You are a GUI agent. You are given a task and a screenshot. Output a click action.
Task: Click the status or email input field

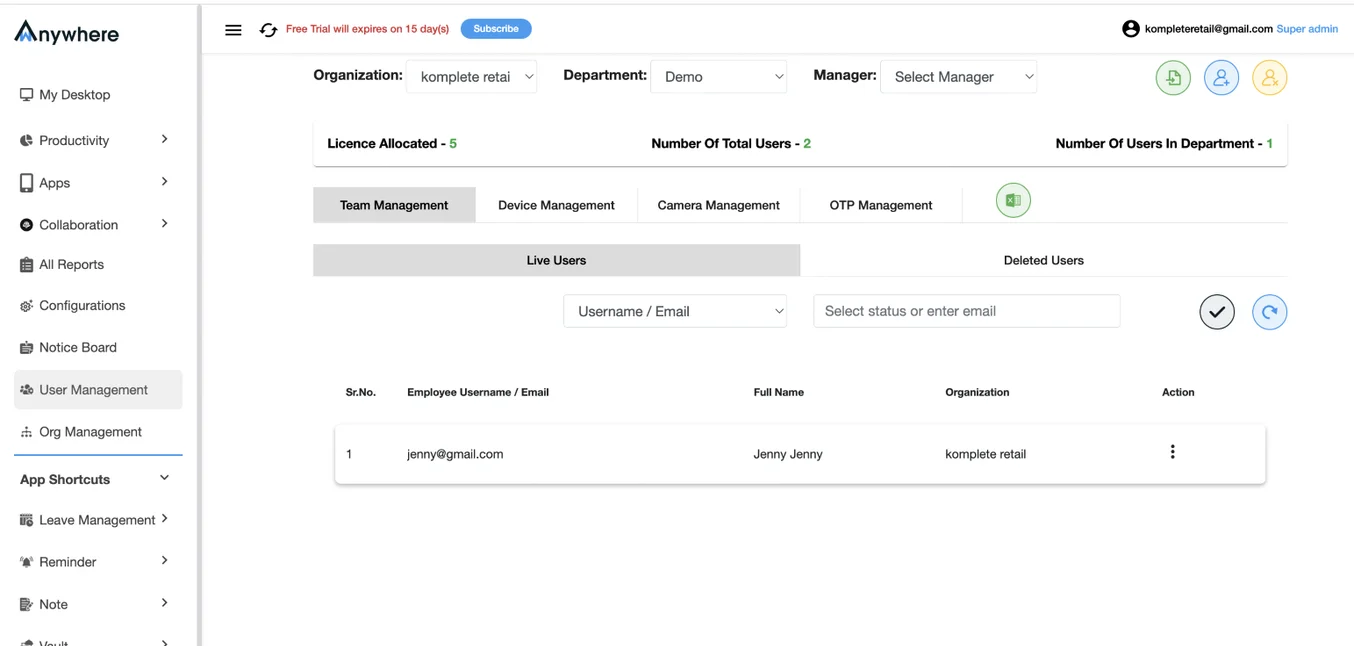966,311
